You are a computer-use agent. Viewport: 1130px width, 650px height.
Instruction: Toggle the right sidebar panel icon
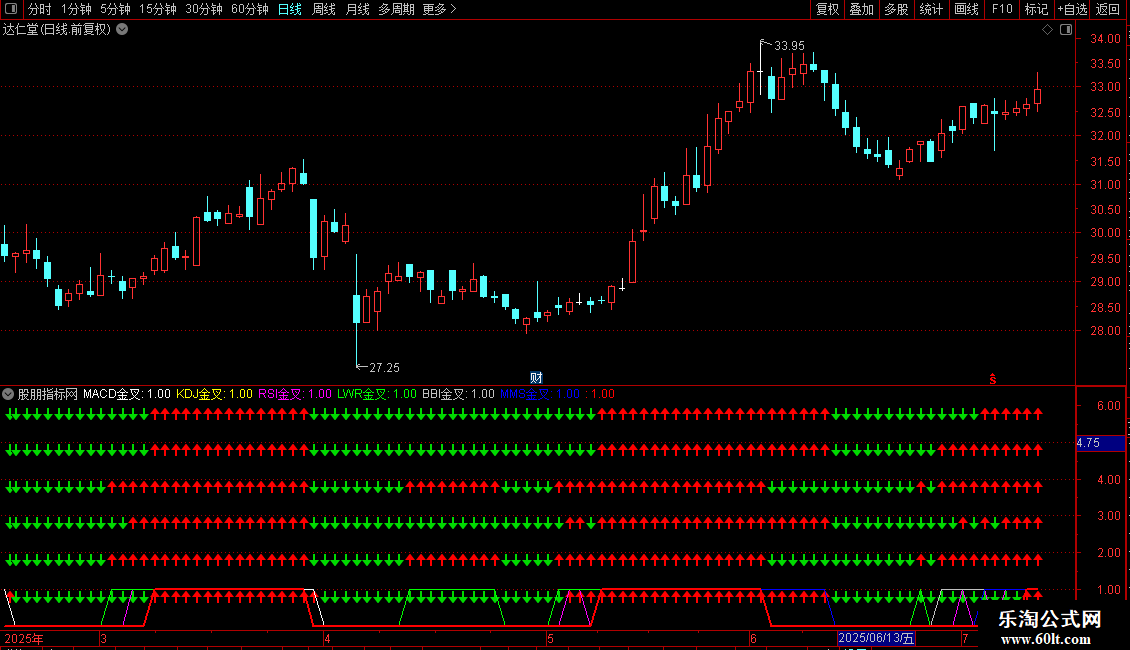point(1066,30)
